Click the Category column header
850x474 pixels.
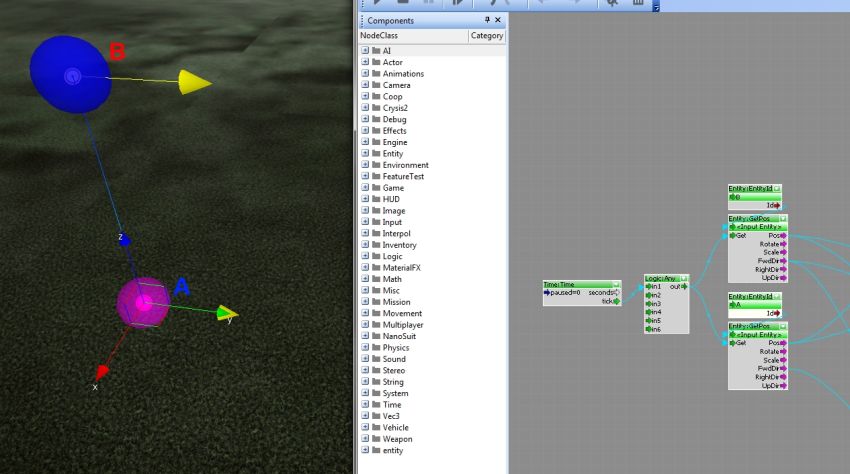click(487, 36)
